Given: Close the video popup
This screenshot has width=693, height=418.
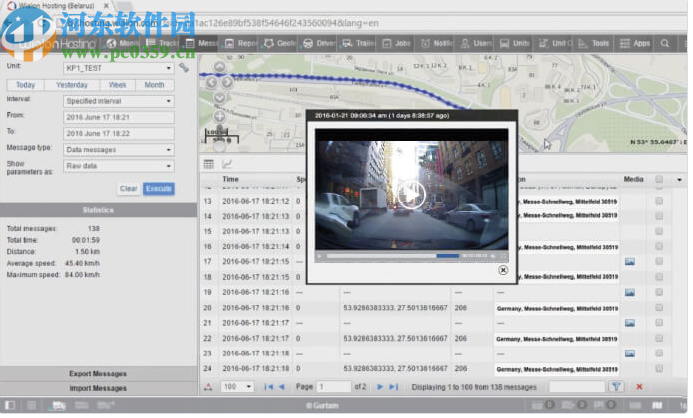Looking at the screenshot, I should tap(503, 270).
